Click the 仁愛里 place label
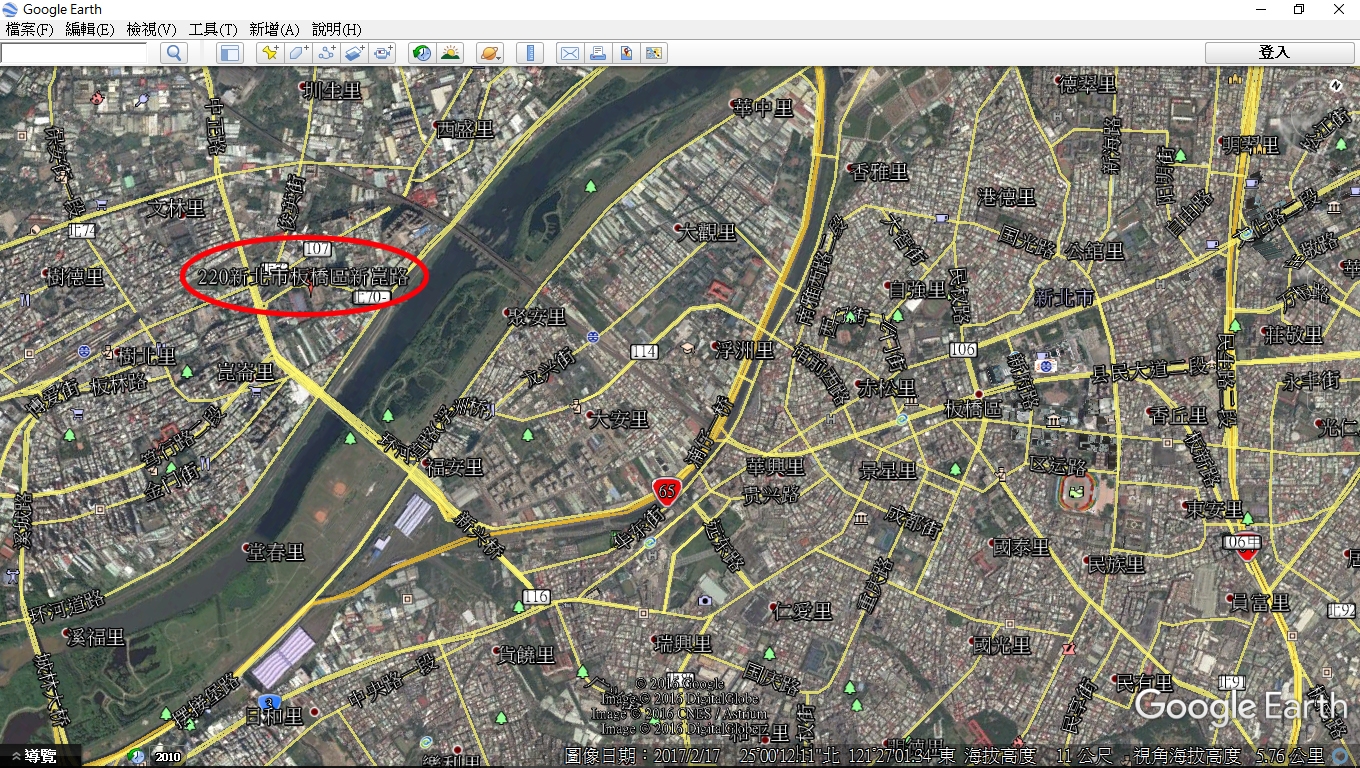 [x=803, y=610]
